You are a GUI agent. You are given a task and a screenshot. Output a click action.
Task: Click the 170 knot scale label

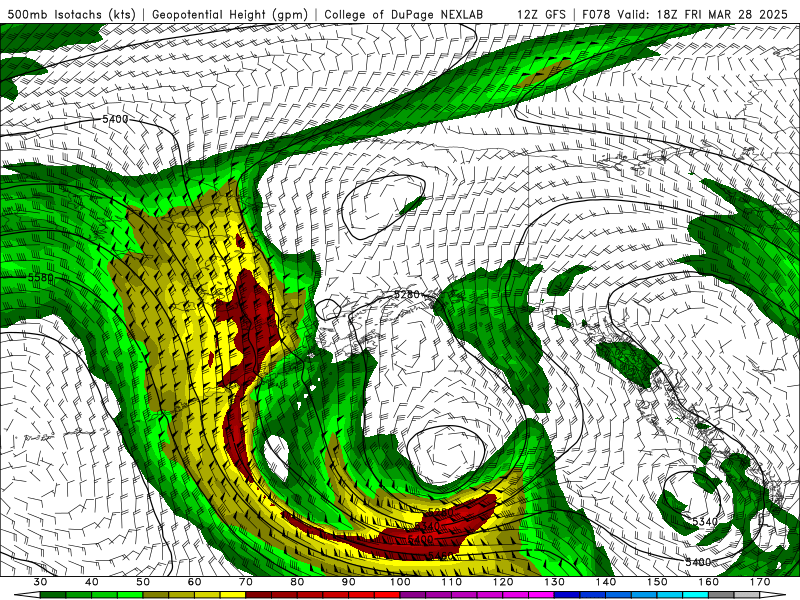(760, 582)
